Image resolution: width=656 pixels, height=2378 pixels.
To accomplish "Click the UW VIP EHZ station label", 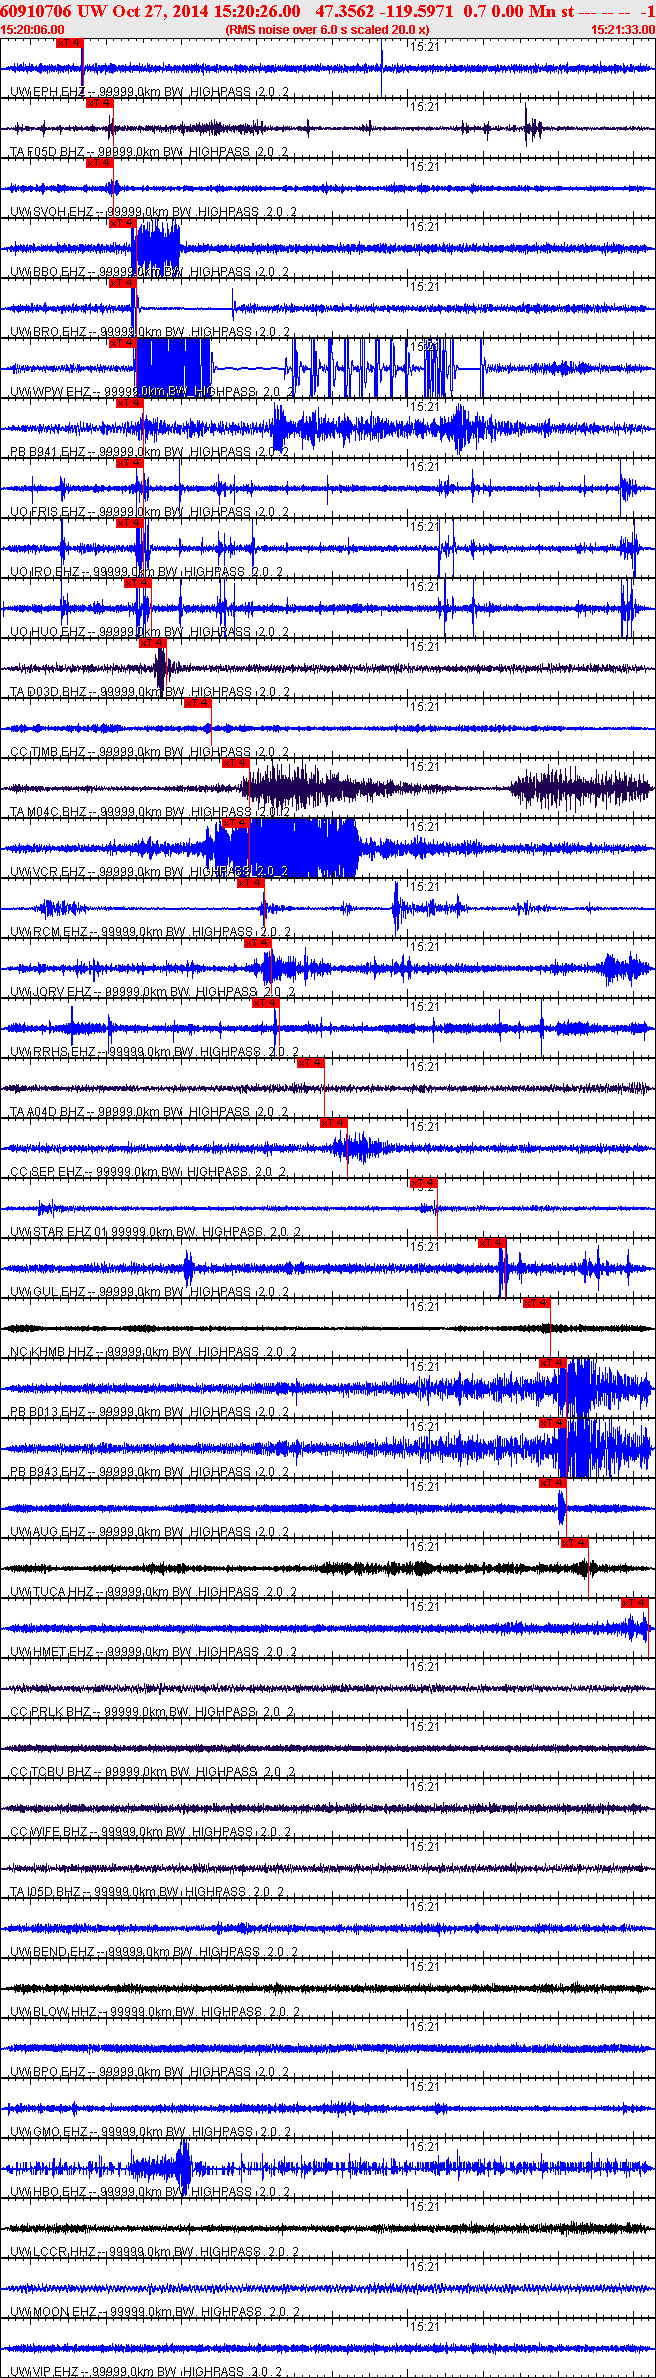I will pos(45,2372).
